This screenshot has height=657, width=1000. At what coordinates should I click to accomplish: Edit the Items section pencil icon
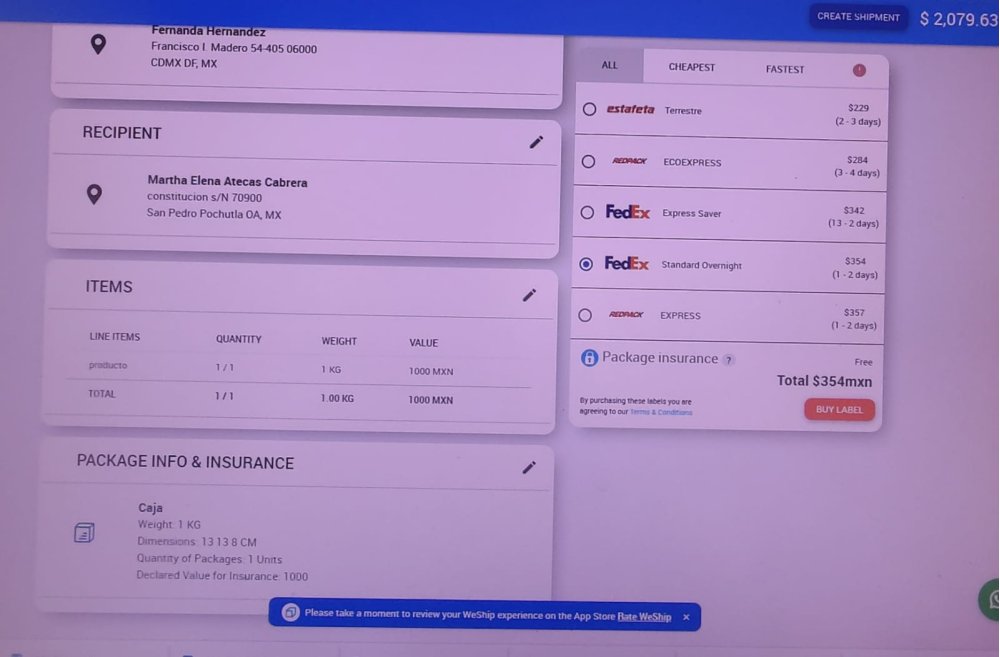coord(529,295)
